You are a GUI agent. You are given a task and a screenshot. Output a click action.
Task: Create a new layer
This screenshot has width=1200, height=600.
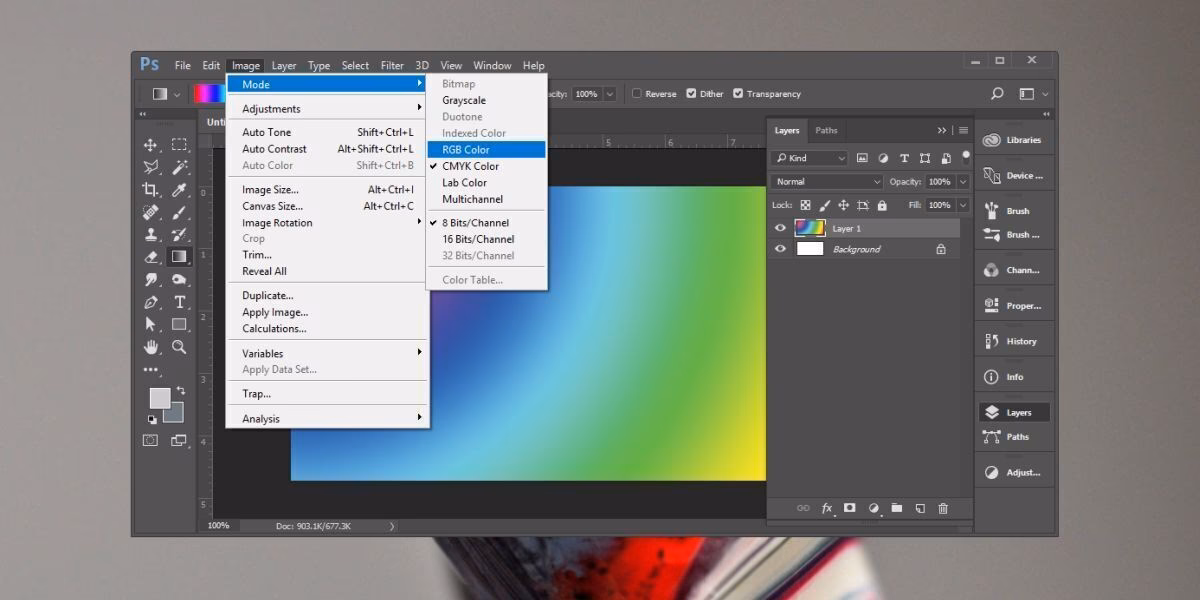[x=920, y=508]
